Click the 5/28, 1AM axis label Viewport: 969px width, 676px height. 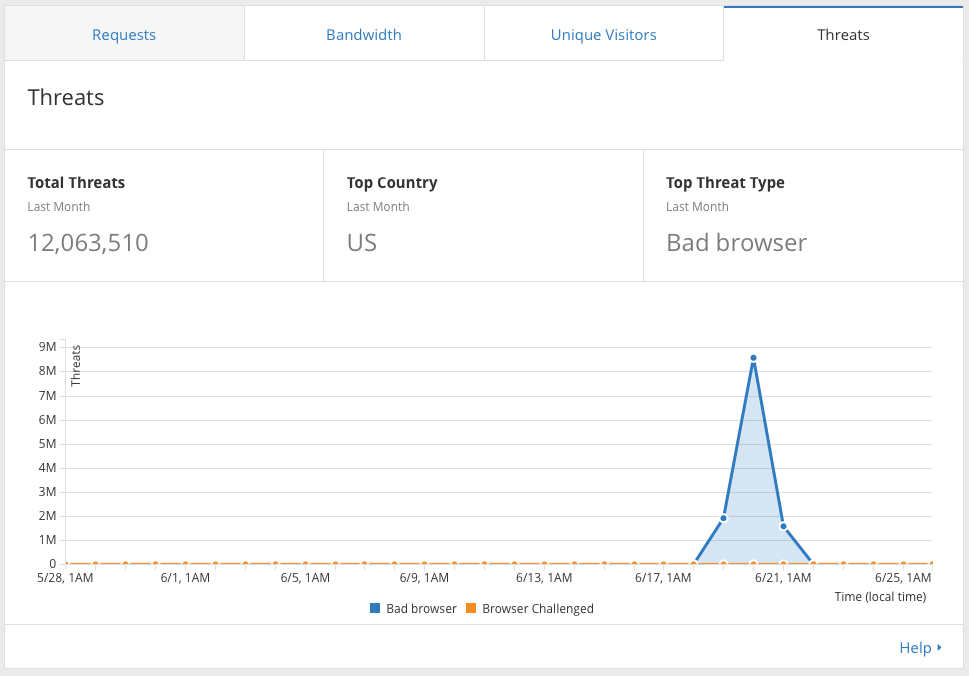pyautogui.click(x=65, y=578)
